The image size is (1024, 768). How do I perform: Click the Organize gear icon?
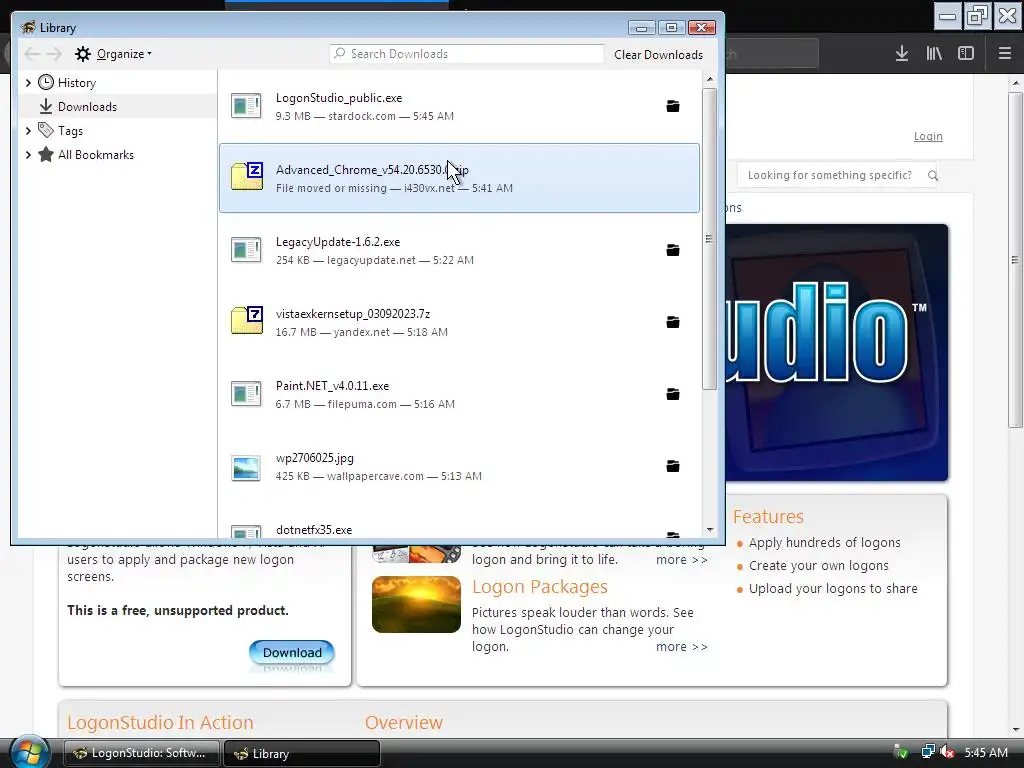pos(82,54)
